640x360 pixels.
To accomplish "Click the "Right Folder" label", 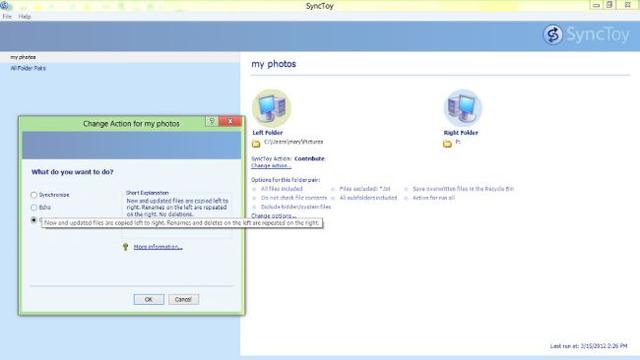I will pos(461,133).
